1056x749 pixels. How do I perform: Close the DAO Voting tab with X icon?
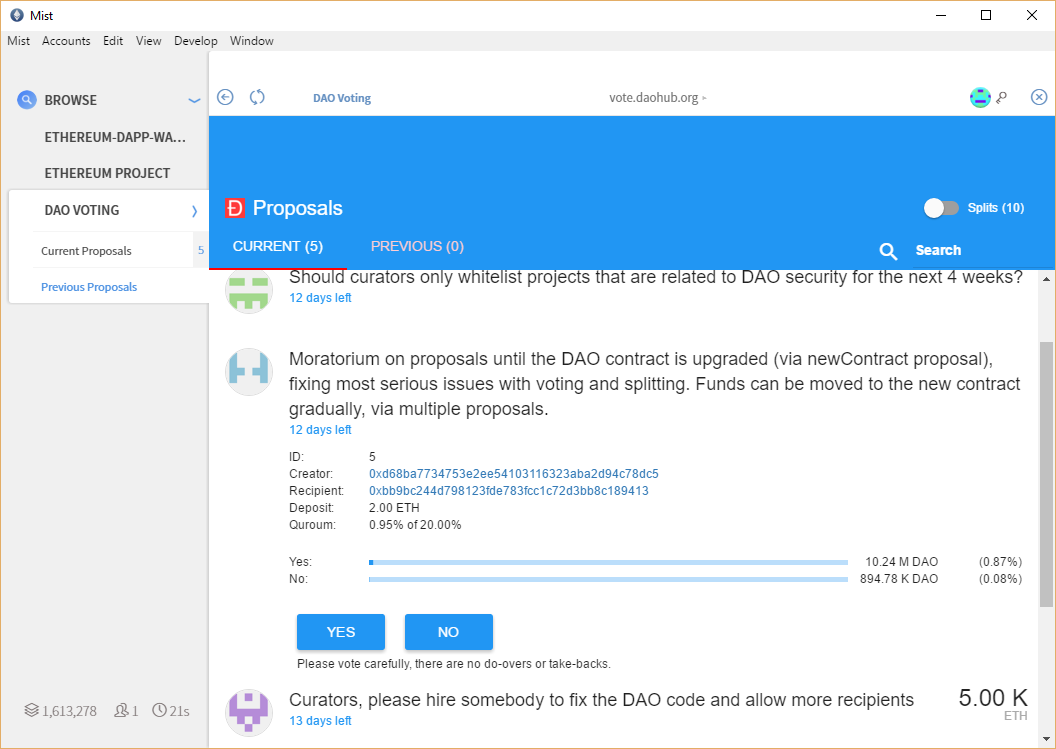click(x=1039, y=98)
